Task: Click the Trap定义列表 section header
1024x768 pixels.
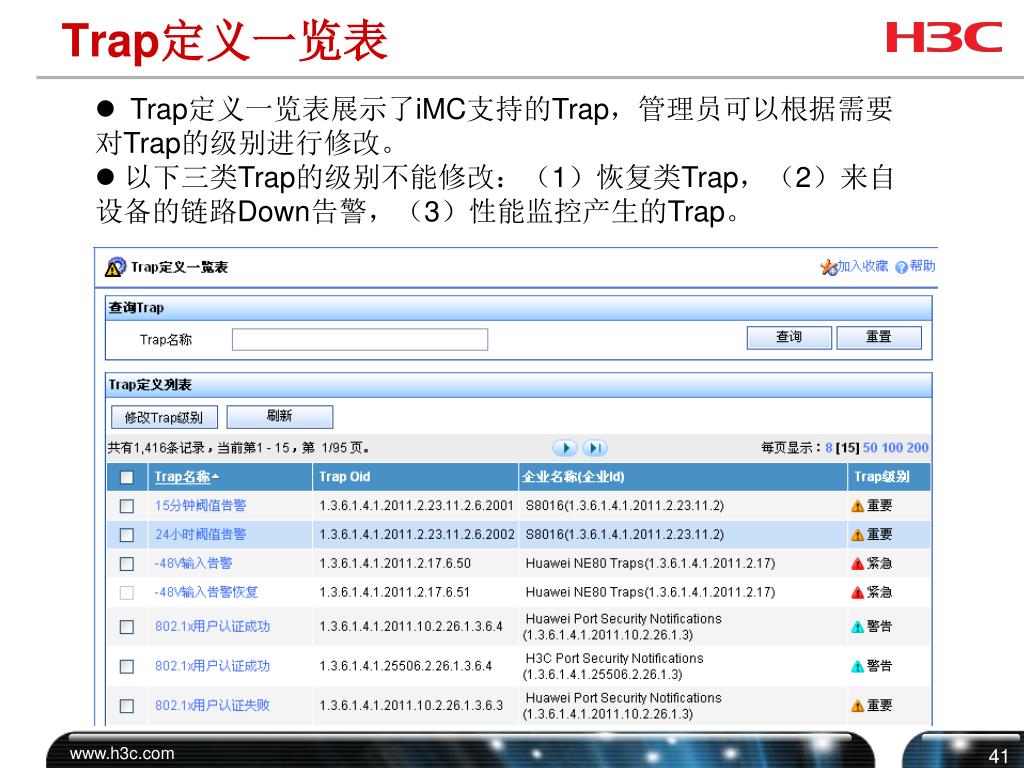Action: point(519,385)
